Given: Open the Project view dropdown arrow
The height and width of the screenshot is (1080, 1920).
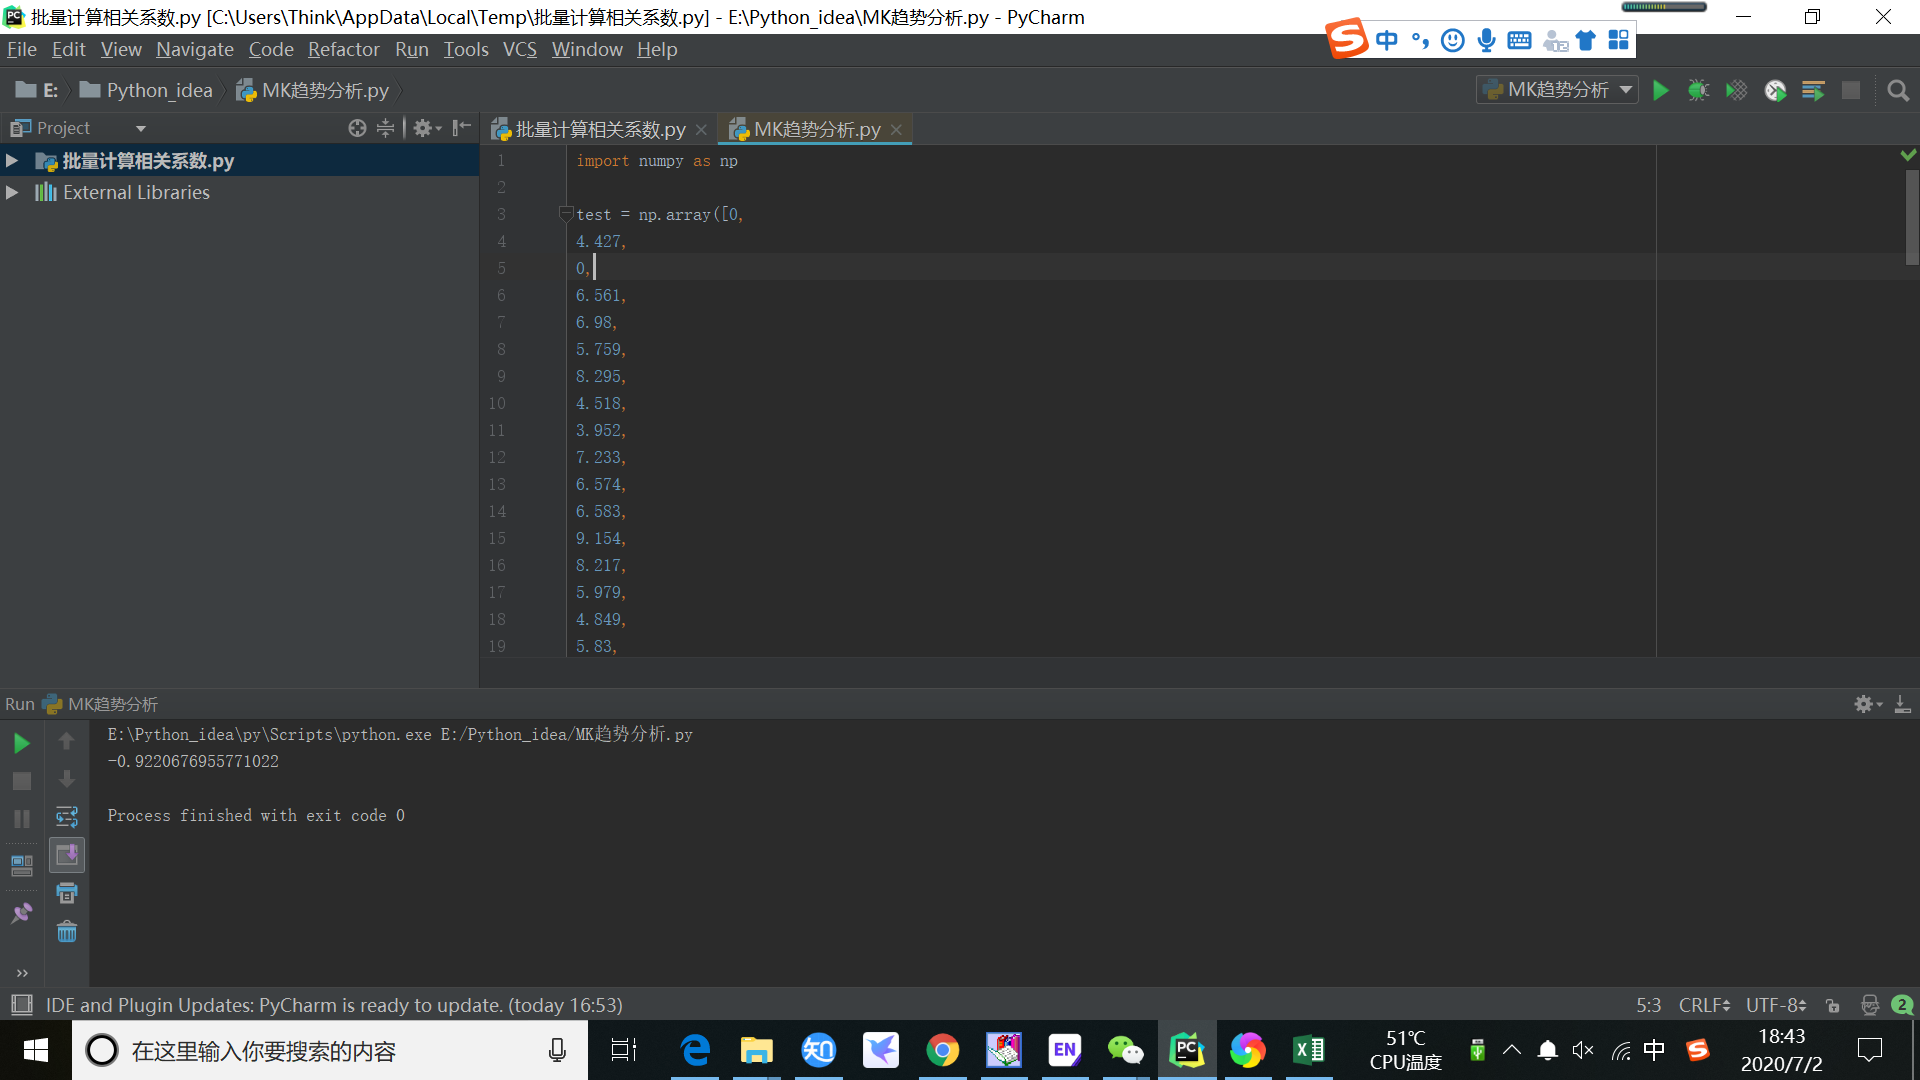Looking at the screenshot, I should pyautogui.click(x=141, y=128).
